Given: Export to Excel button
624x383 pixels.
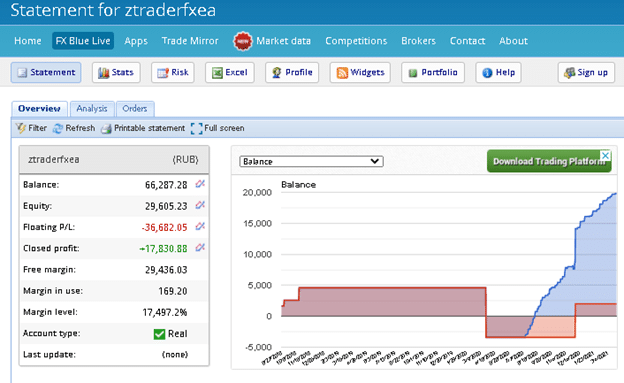Looking at the screenshot, I should pos(230,72).
